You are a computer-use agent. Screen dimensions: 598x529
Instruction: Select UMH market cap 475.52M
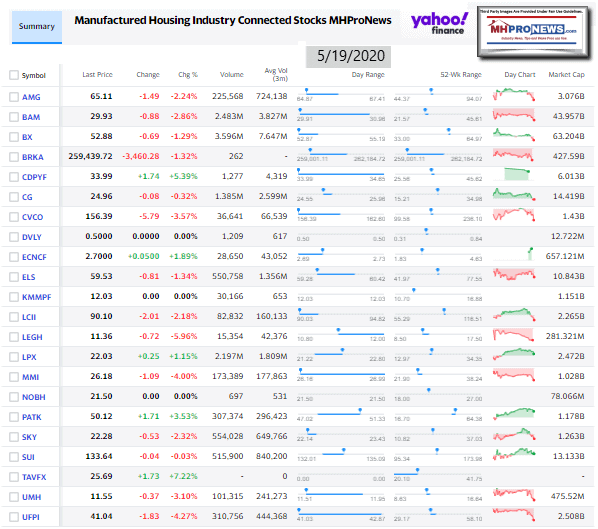pos(567,497)
